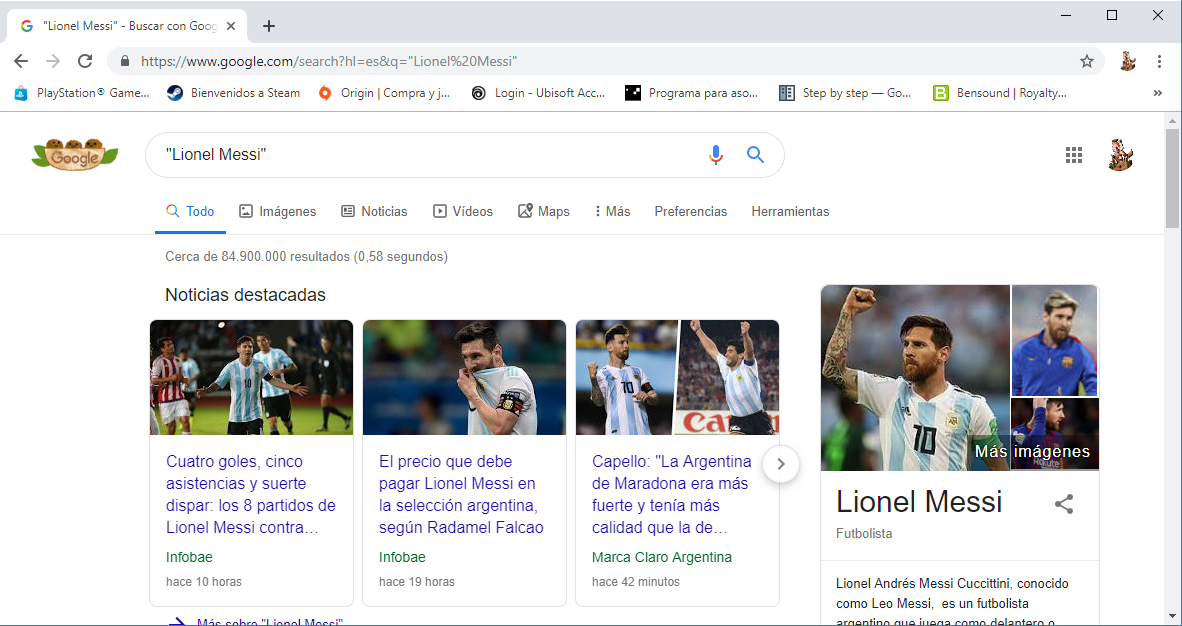Reload the page
Screen dimensions: 1182x626
(x=85, y=61)
